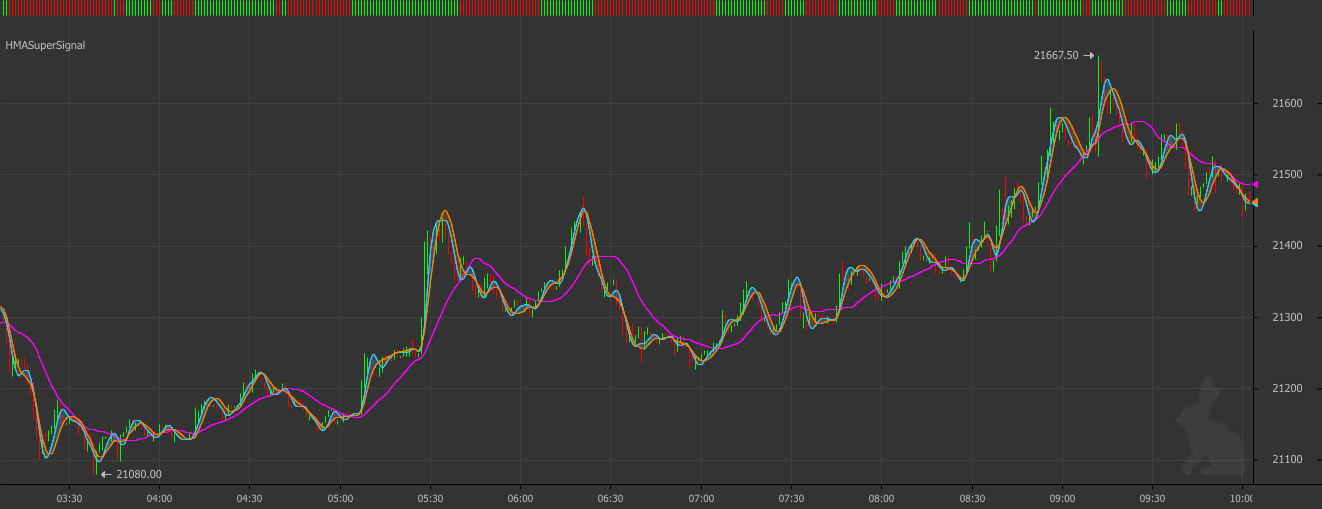Click the HMASuperSignal indicator label
Viewport: 1322px width, 509px height.
click(45, 46)
